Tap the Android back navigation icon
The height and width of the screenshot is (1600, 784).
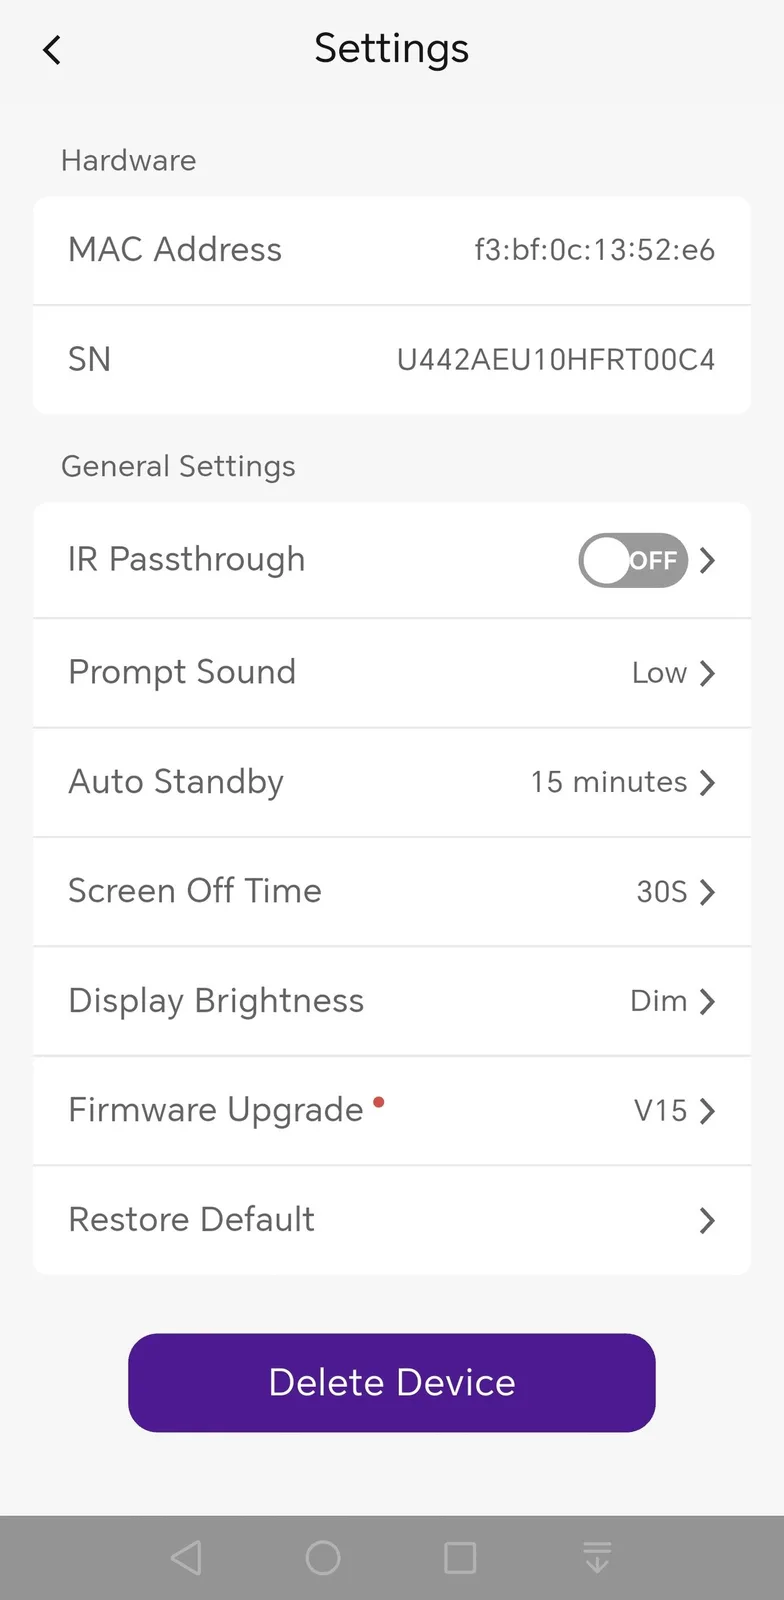pyautogui.click(x=186, y=1557)
